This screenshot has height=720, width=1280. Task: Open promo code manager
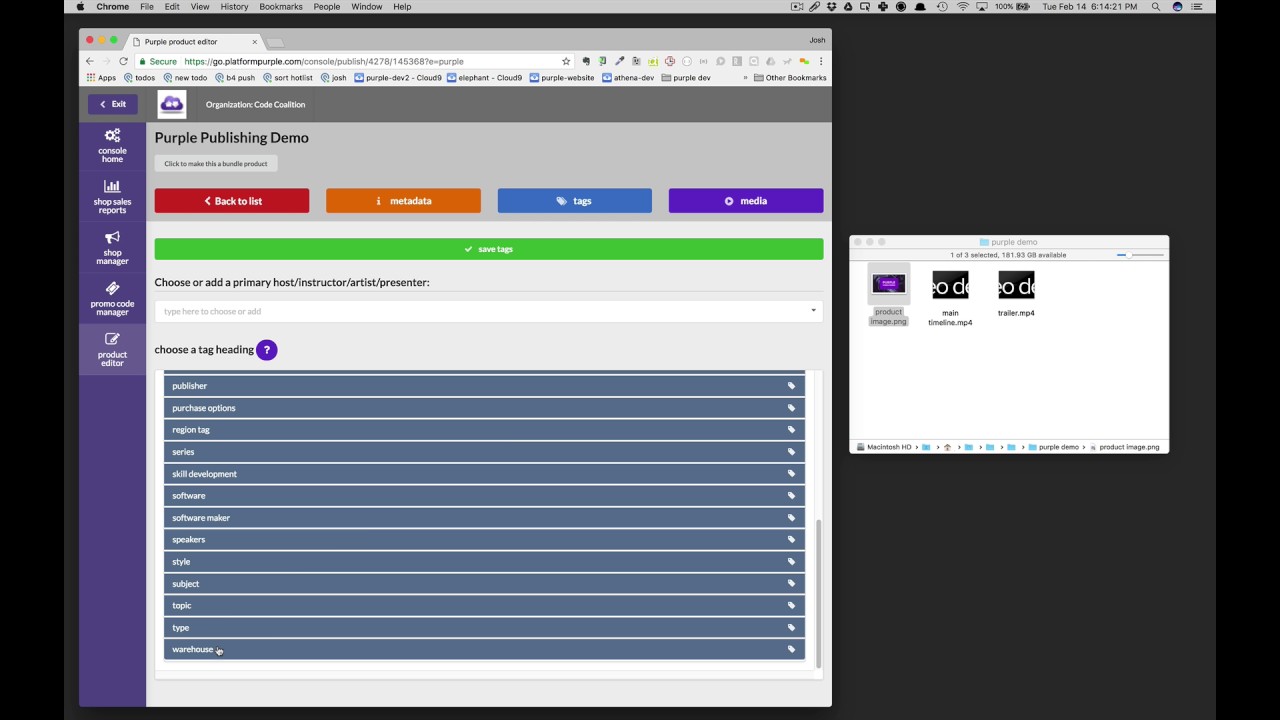[x=112, y=298]
